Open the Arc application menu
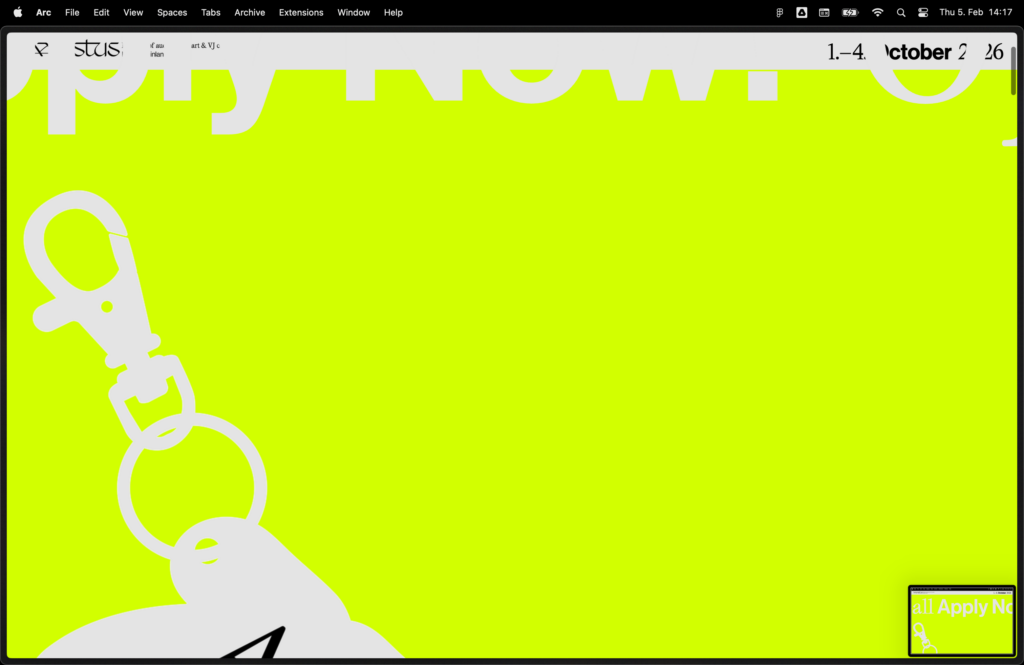Image resolution: width=1024 pixels, height=665 pixels. point(44,12)
